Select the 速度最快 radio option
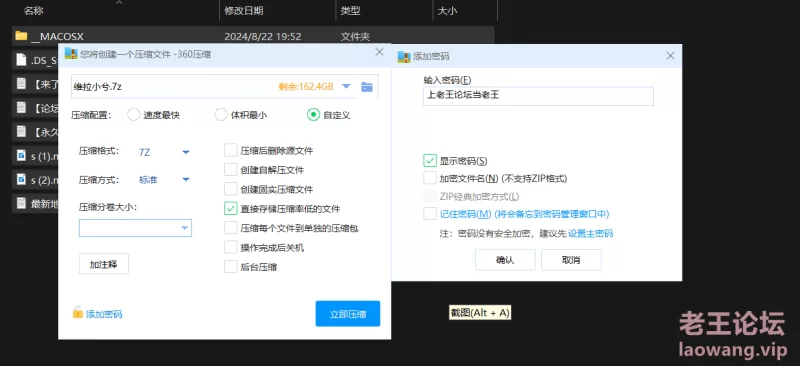800x366 pixels. [x=134, y=115]
